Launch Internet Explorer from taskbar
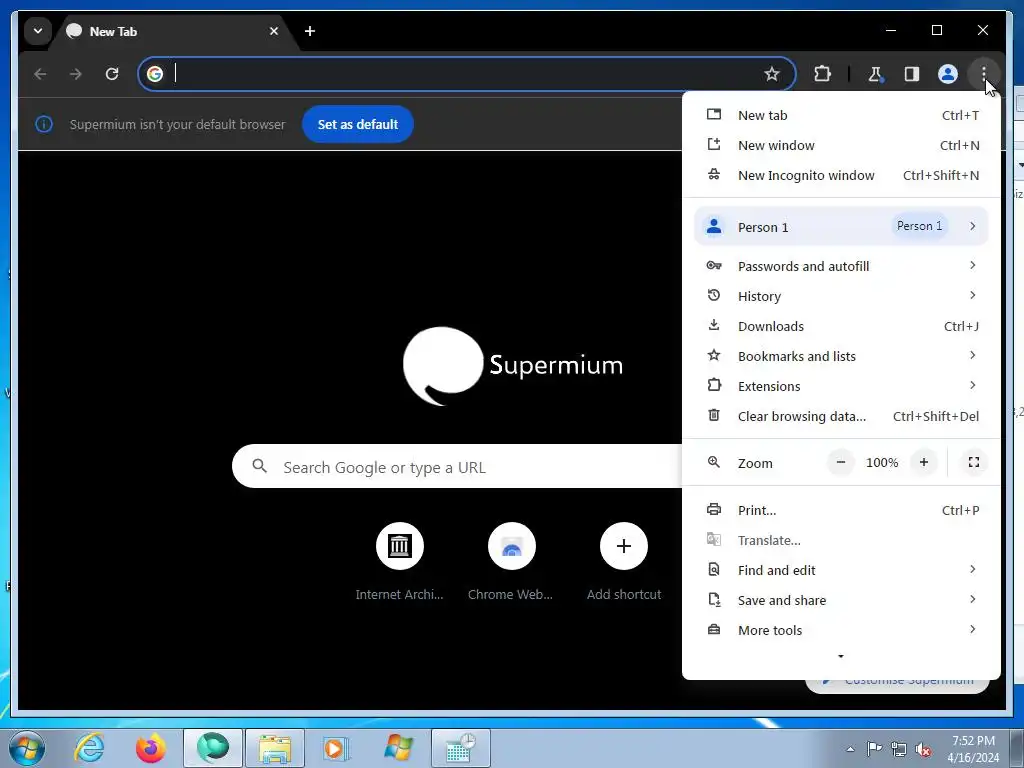This screenshot has width=1024, height=768. [89, 748]
